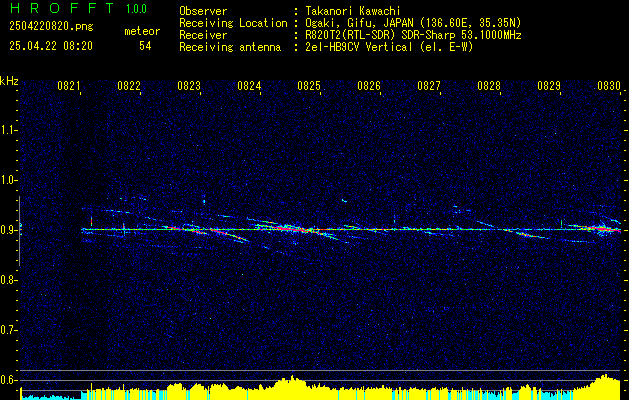Click the 0.8 kHz axis label
The height and width of the screenshot is (400, 629).
tap(8, 280)
